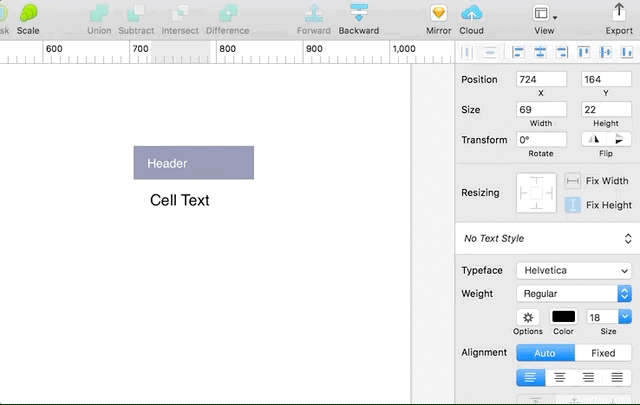Edit the Y position field
The image size is (640, 405).
606,79
